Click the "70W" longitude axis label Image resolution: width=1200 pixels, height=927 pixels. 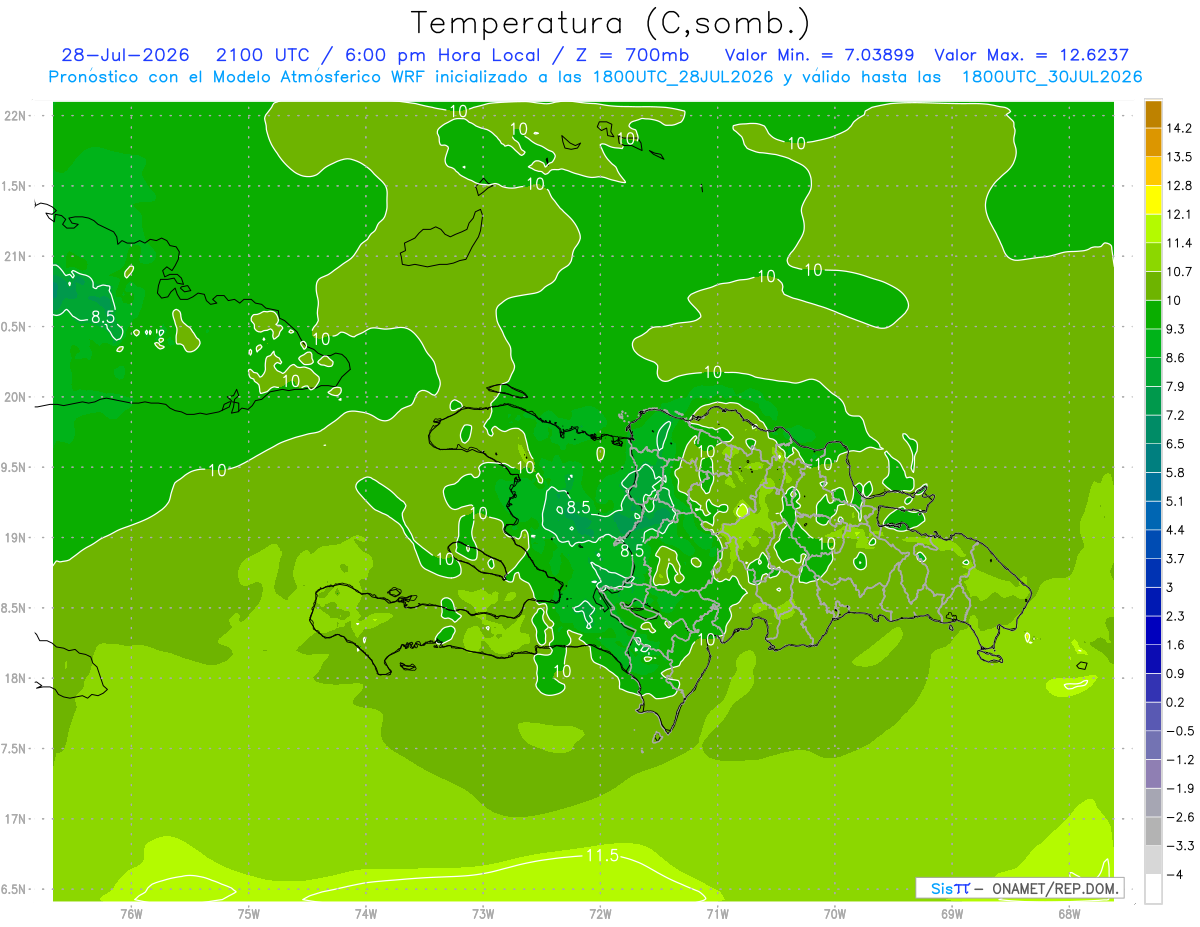point(835,913)
